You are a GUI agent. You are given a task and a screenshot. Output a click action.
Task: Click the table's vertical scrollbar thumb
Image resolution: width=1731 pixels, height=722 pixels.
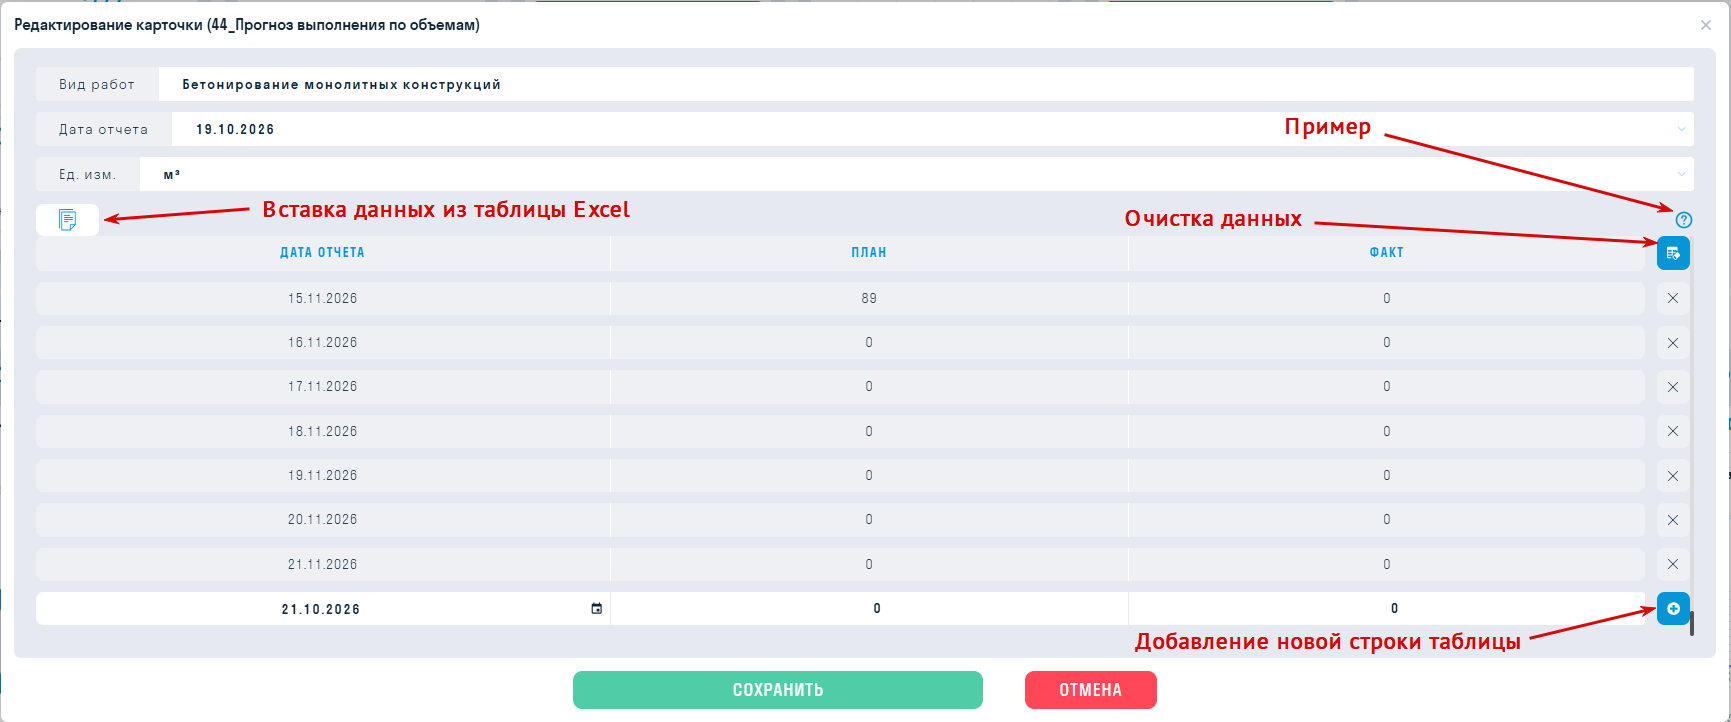pos(1692,624)
